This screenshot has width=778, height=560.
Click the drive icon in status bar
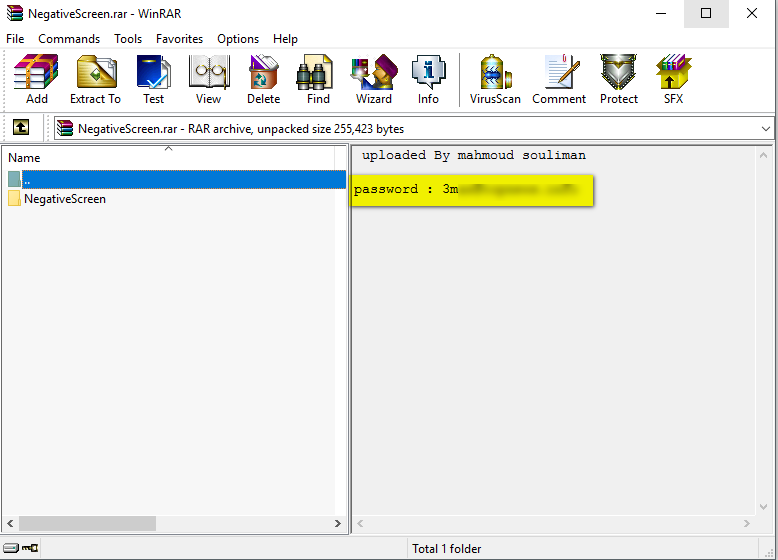(x=11, y=548)
